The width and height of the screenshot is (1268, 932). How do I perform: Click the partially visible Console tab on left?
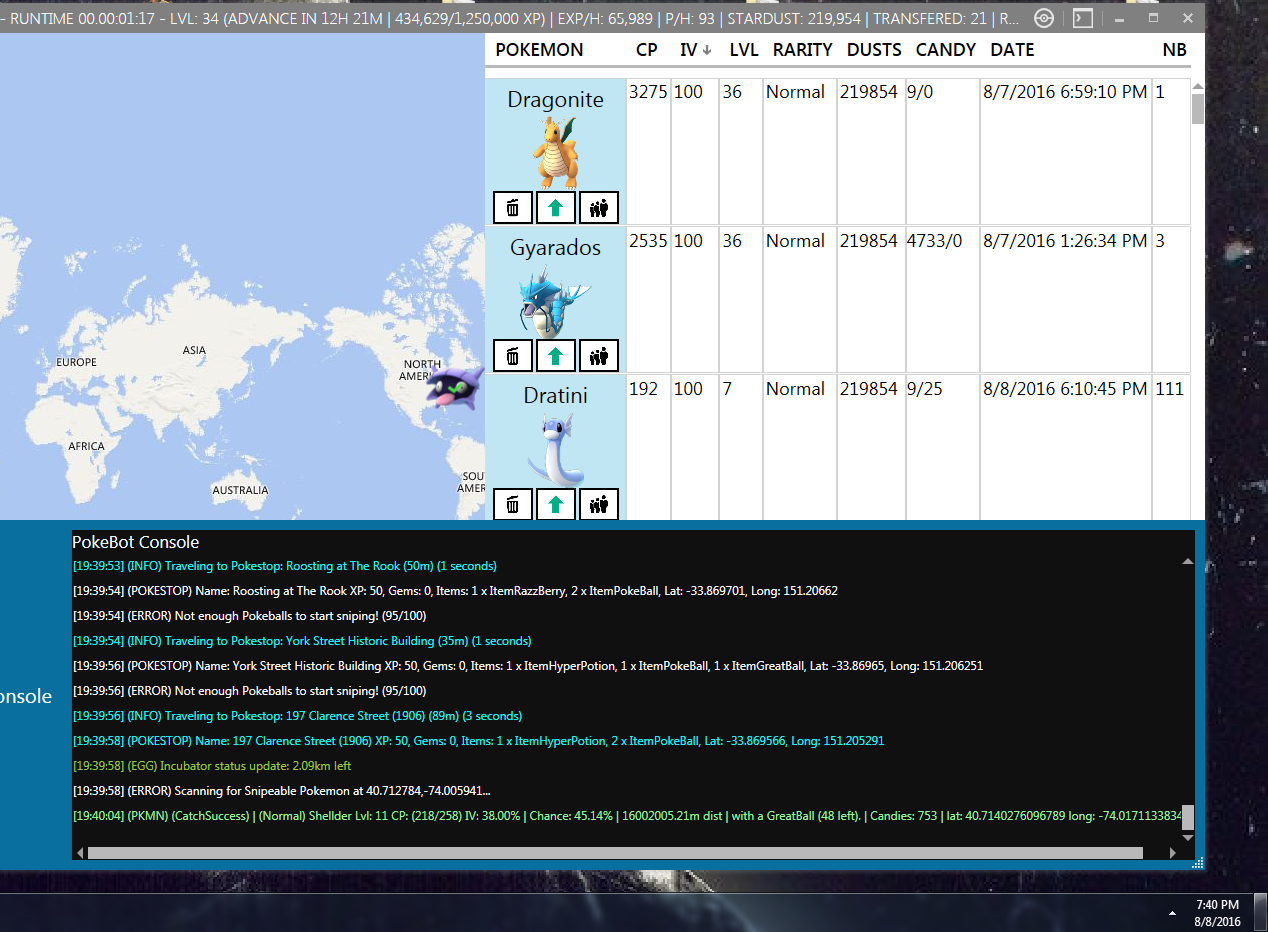point(26,696)
